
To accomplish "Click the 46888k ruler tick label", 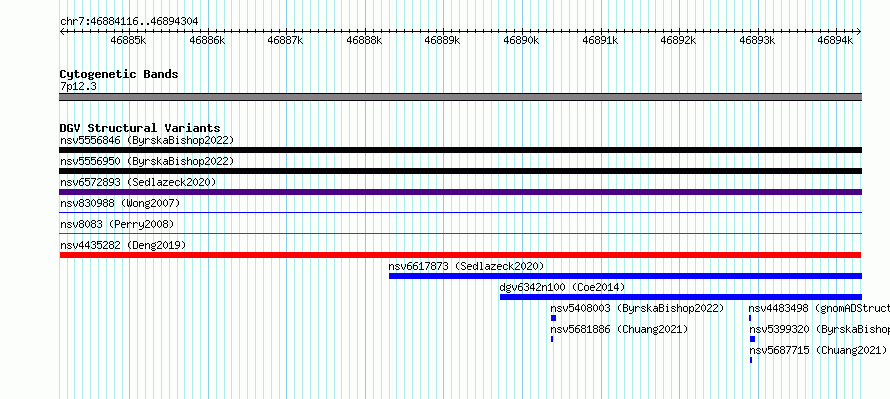I will coord(364,40).
